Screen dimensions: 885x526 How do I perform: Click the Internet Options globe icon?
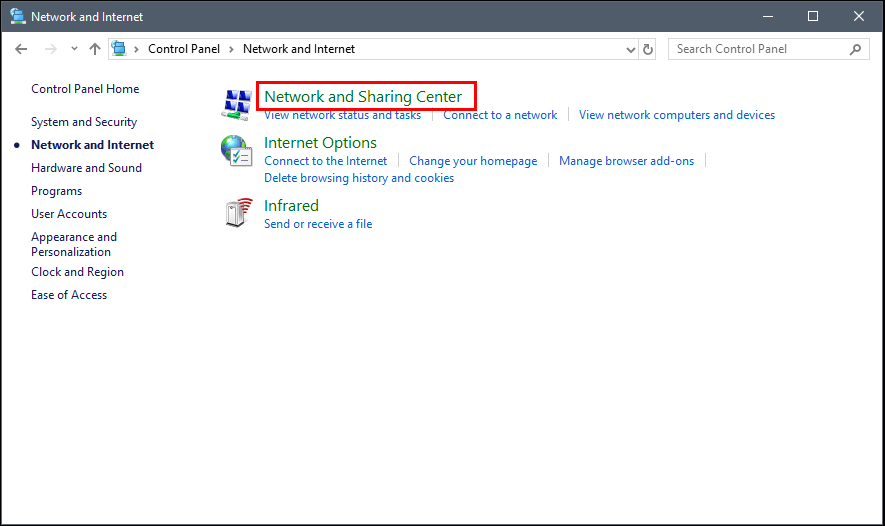tap(236, 151)
